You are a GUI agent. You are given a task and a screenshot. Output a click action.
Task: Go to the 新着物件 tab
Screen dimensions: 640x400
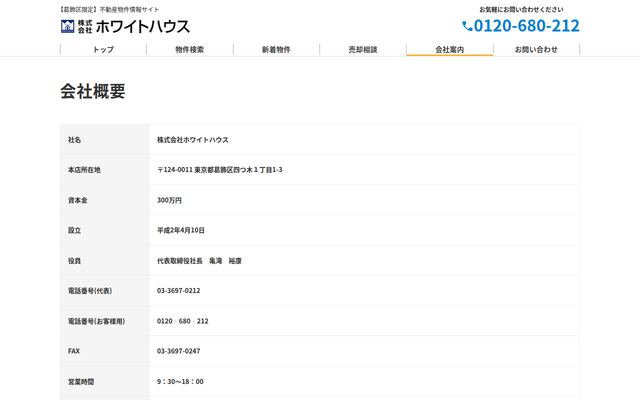(276, 49)
